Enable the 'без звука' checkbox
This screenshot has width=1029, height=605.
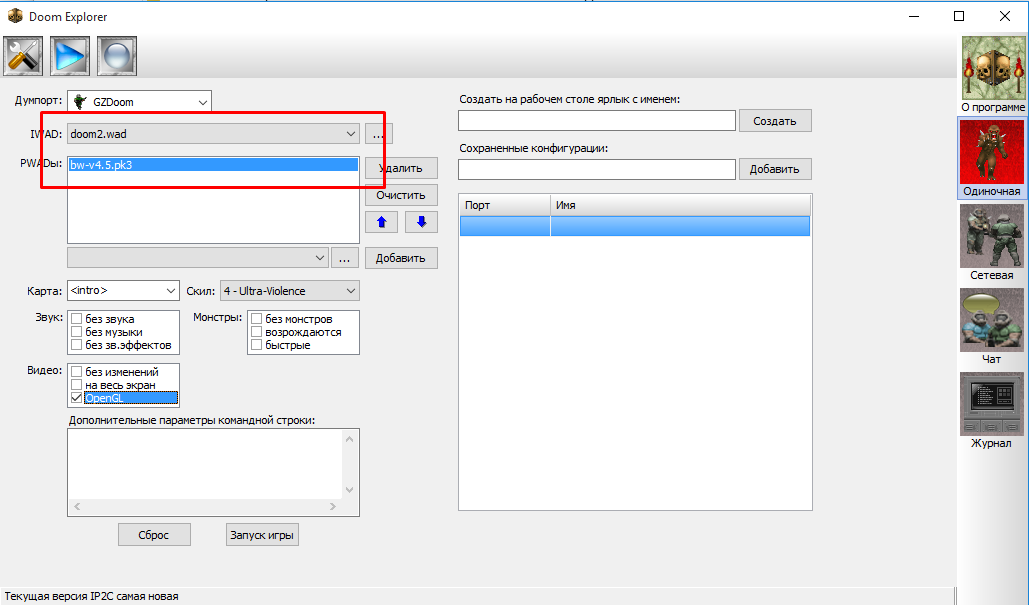coord(77,319)
